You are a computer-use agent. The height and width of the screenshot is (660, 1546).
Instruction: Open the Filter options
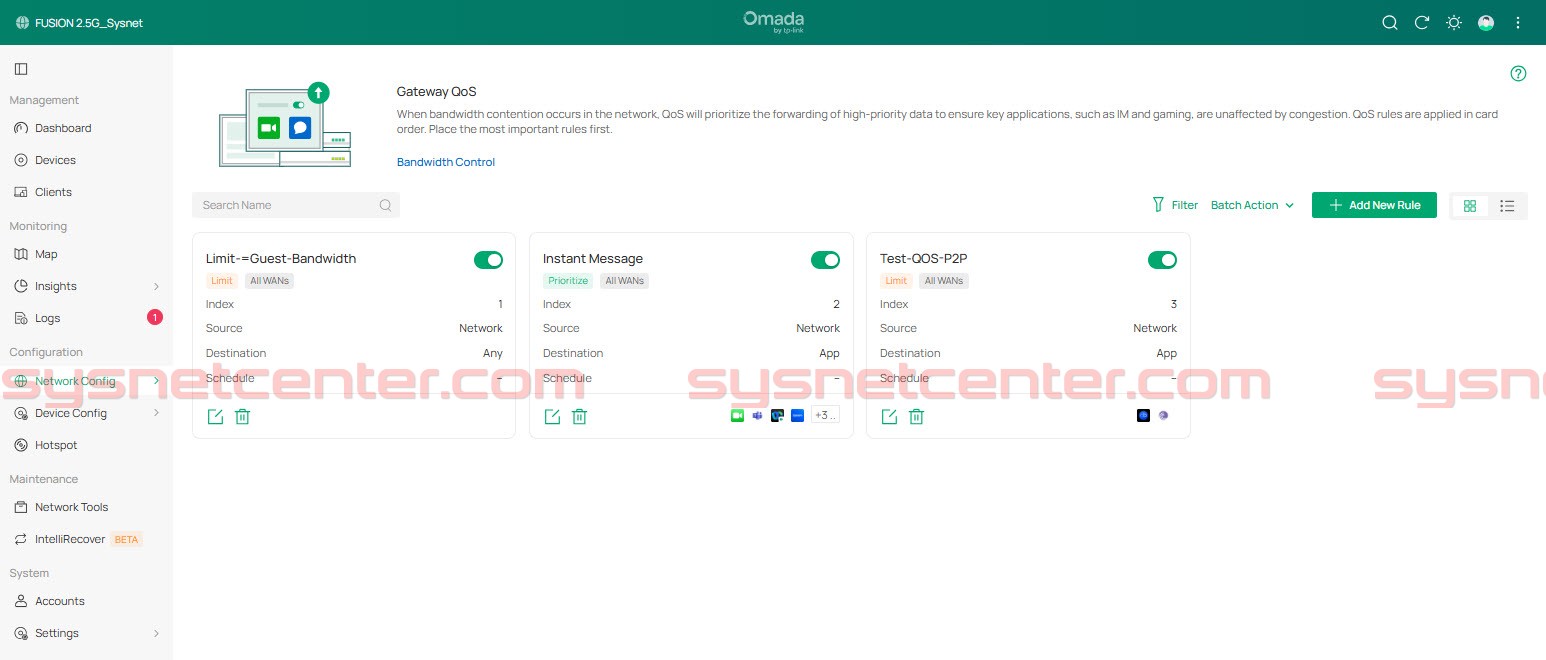[x=1175, y=205]
